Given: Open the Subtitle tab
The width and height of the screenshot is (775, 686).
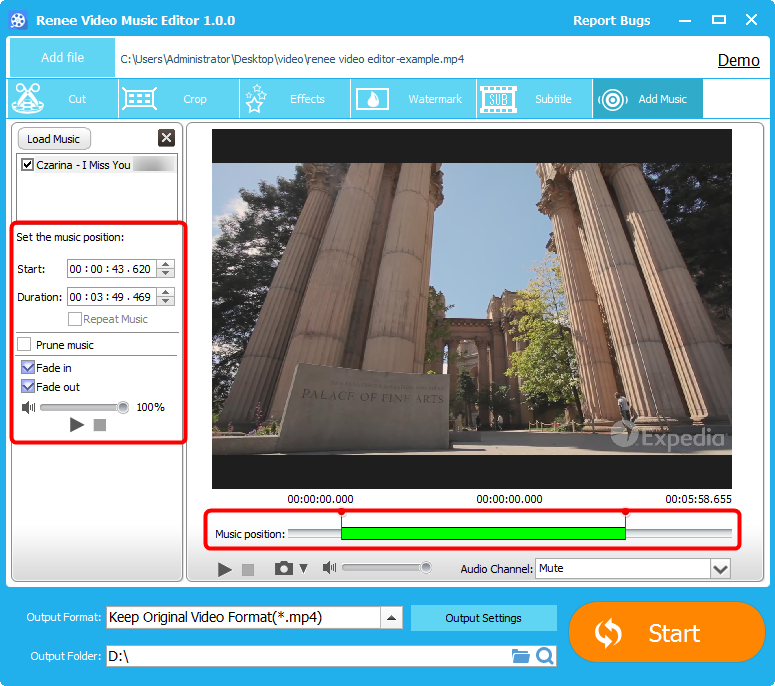Looking at the screenshot, I should 530,99.
